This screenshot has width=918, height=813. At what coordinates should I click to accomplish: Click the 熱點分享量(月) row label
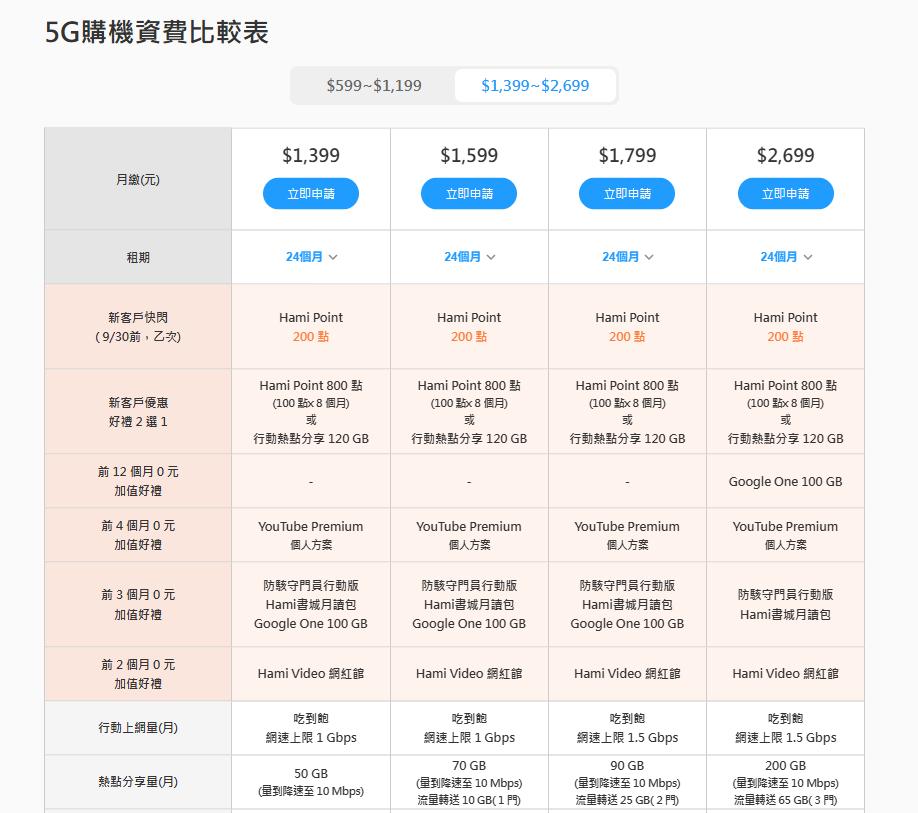(x=136, y=781)
